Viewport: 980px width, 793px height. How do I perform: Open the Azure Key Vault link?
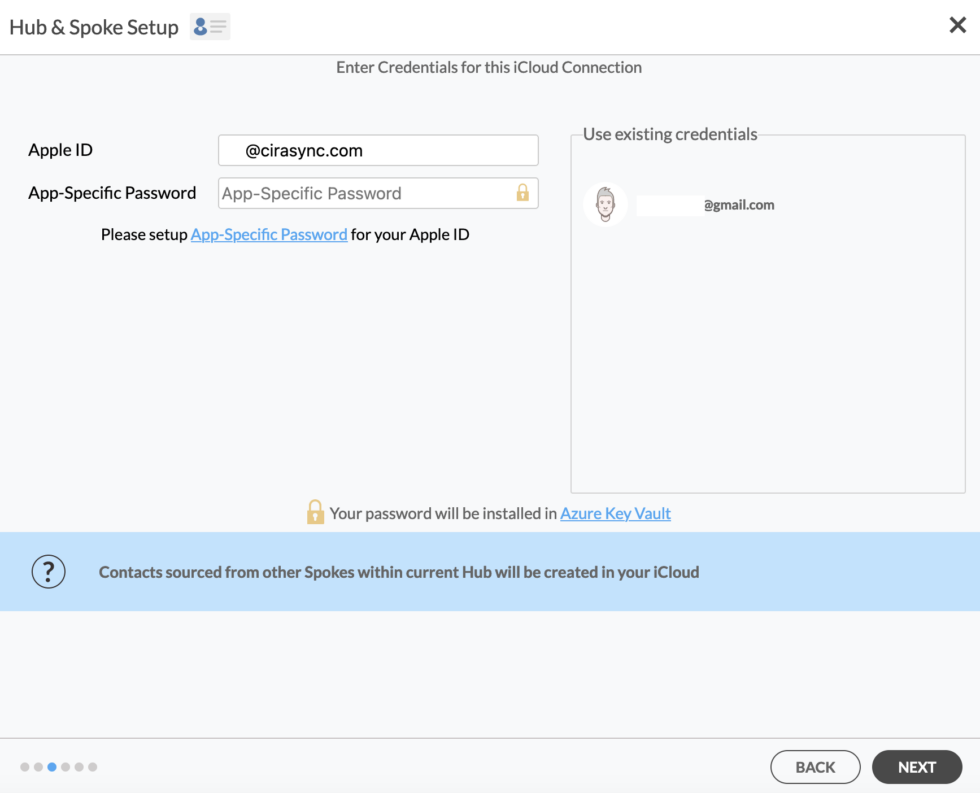615,513
